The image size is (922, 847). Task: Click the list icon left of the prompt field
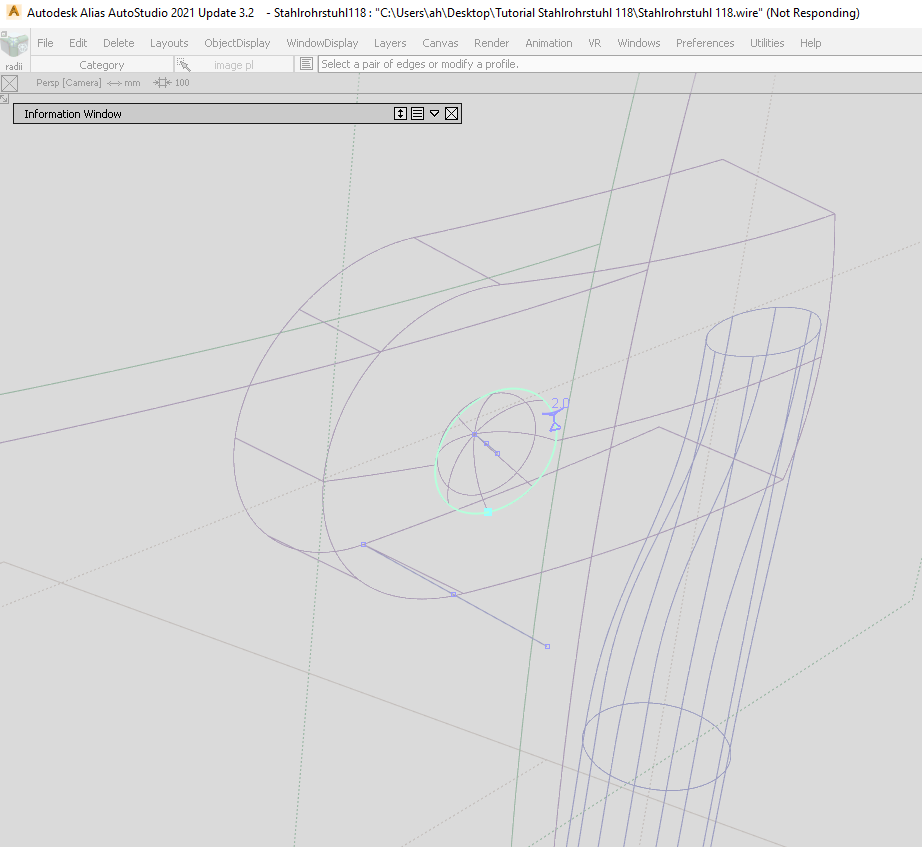[305, 63]
